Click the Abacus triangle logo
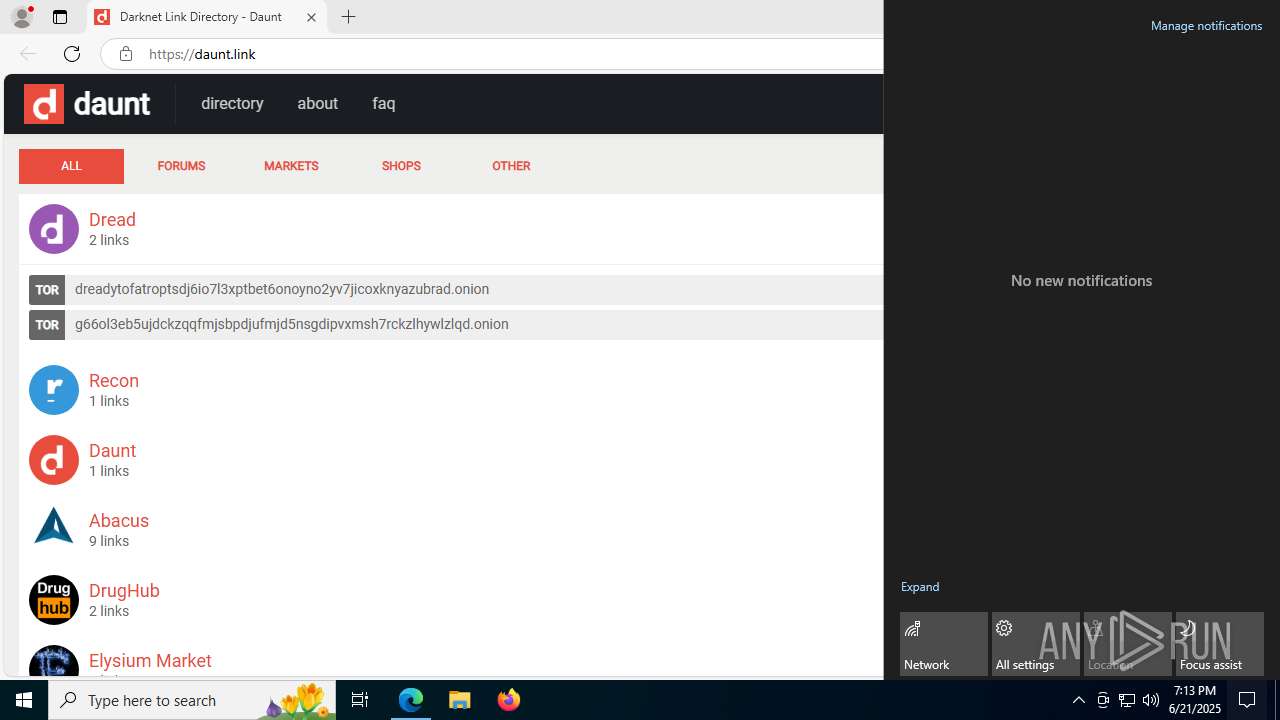Image resolution: width=1280 pixels, height=720 pixels. click(x=54, y=526)
